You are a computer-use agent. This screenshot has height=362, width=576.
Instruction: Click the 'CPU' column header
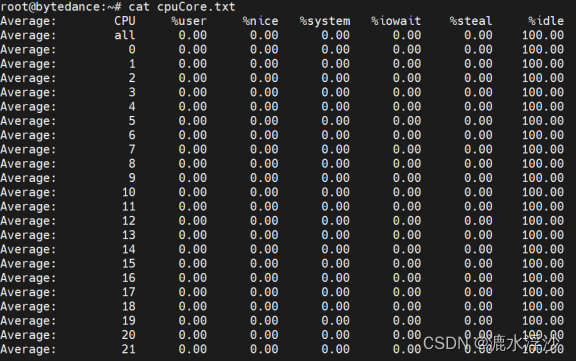point(125,21)
